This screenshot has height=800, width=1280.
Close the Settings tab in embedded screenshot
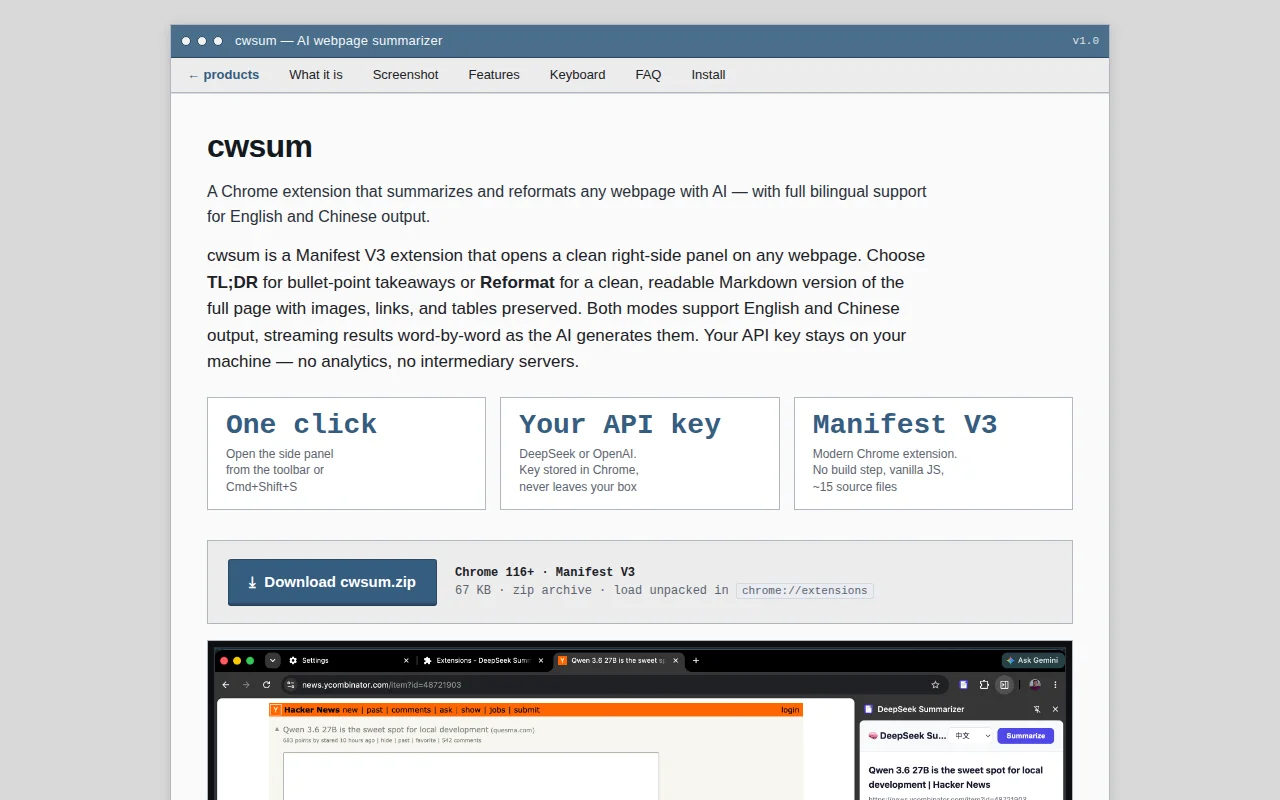click(406, 660)
